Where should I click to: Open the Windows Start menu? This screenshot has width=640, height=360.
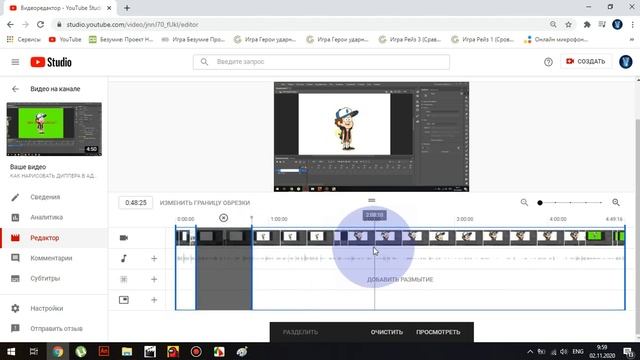point(11,351)
